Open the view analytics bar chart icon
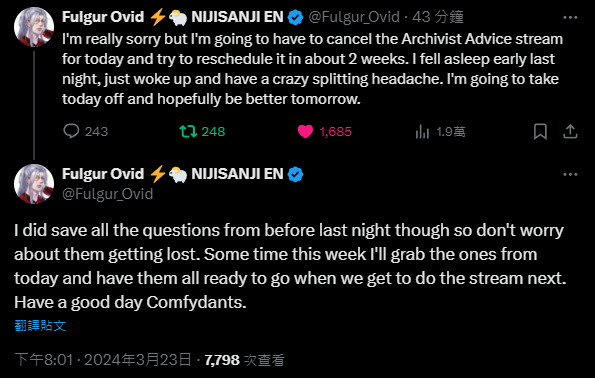Image resolution: width=595 pixels, height=378 pixels. coord(422,132)
